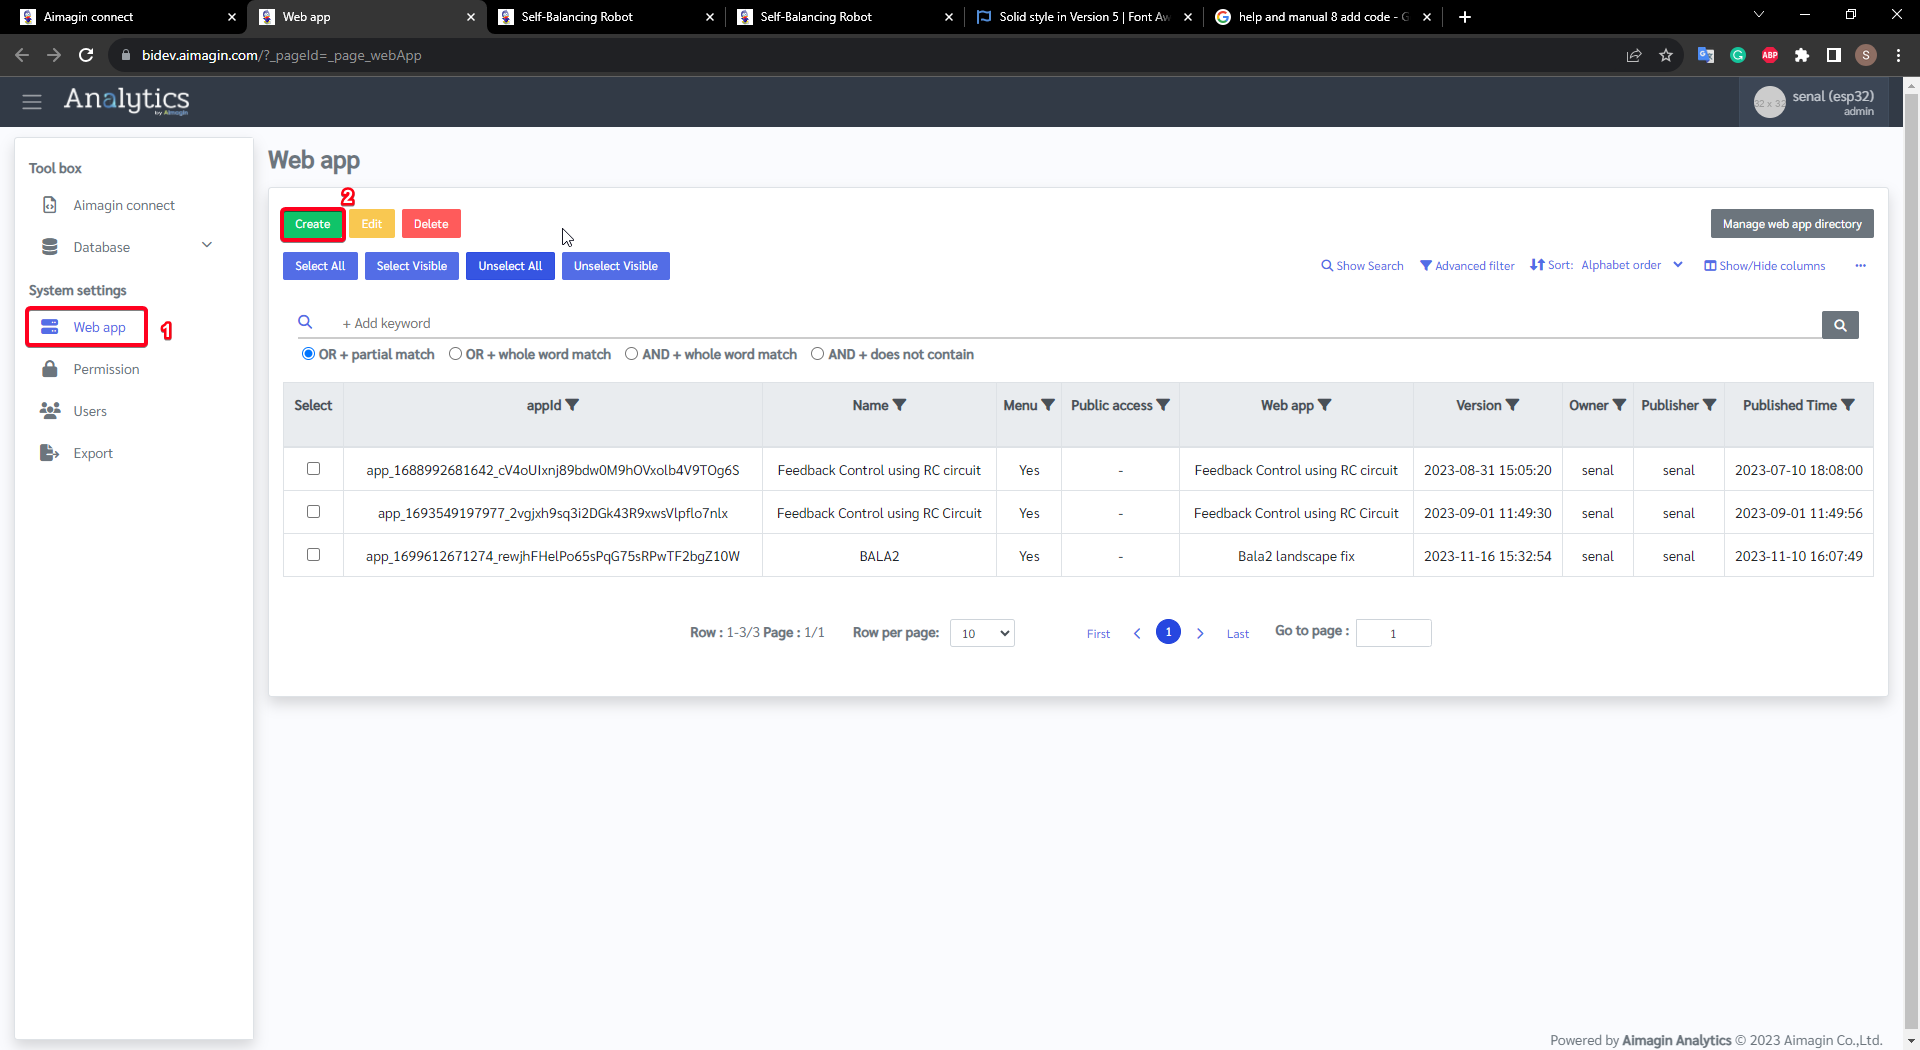Click the Show Search link
1920x1050 pixels.
click(x=1362, y=266)
